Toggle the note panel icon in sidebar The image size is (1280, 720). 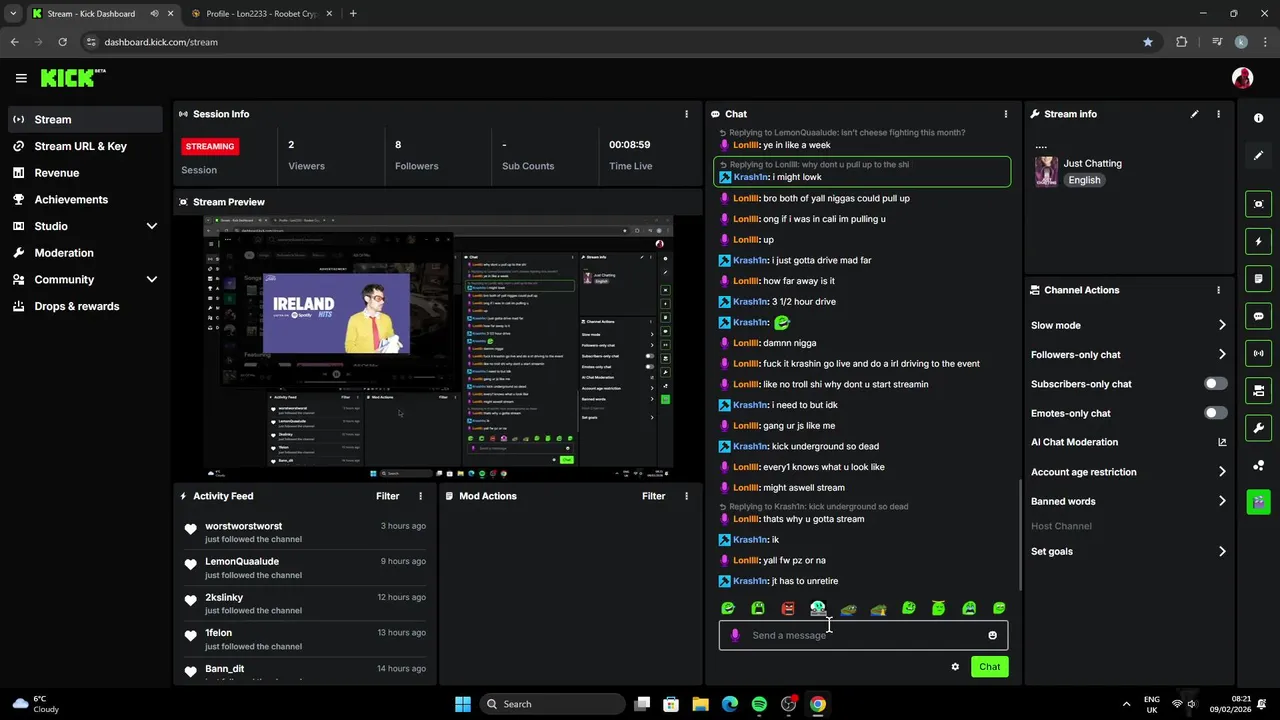click(1258, 278)
